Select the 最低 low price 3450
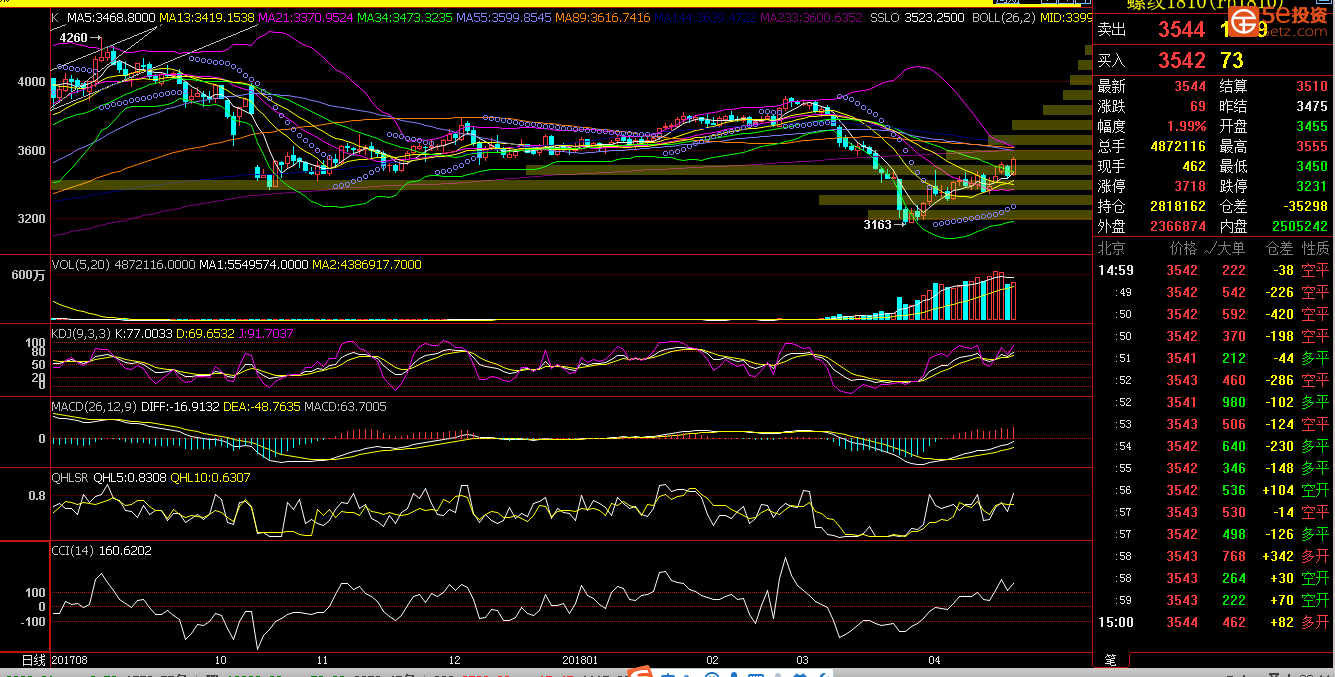 point(1312,166)
